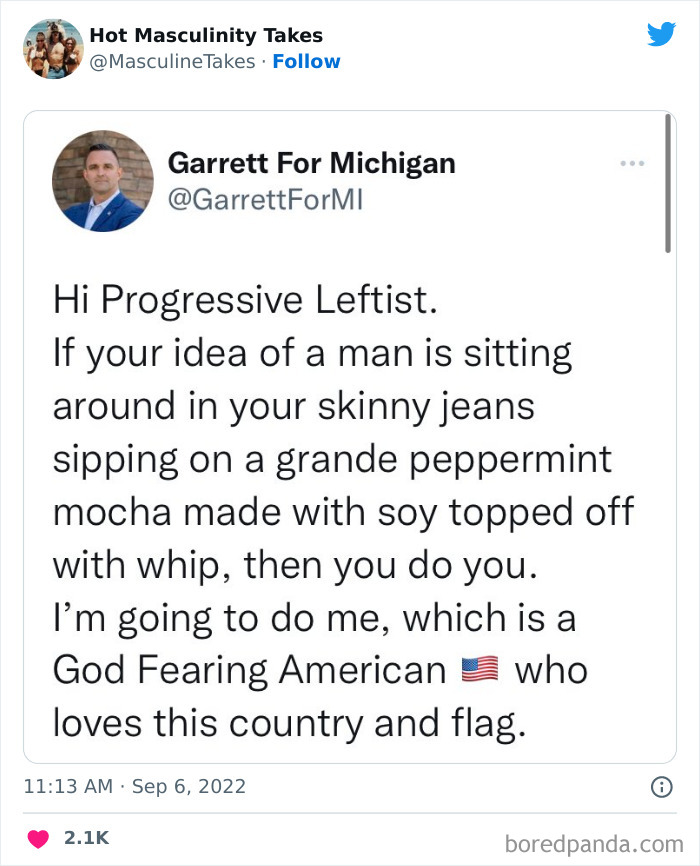Click the 'grande peppermint' text line

click(x=331, y=459)
